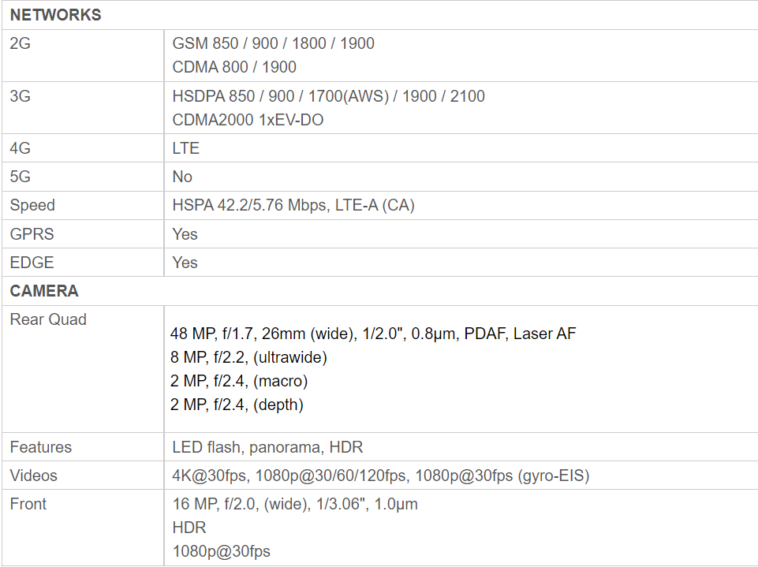Click the LTE value in 4G row
The image size is (758, 567).
pos(186,148)
